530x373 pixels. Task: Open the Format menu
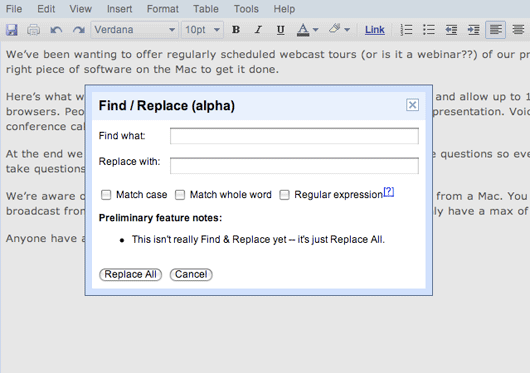tap(163, 9)
